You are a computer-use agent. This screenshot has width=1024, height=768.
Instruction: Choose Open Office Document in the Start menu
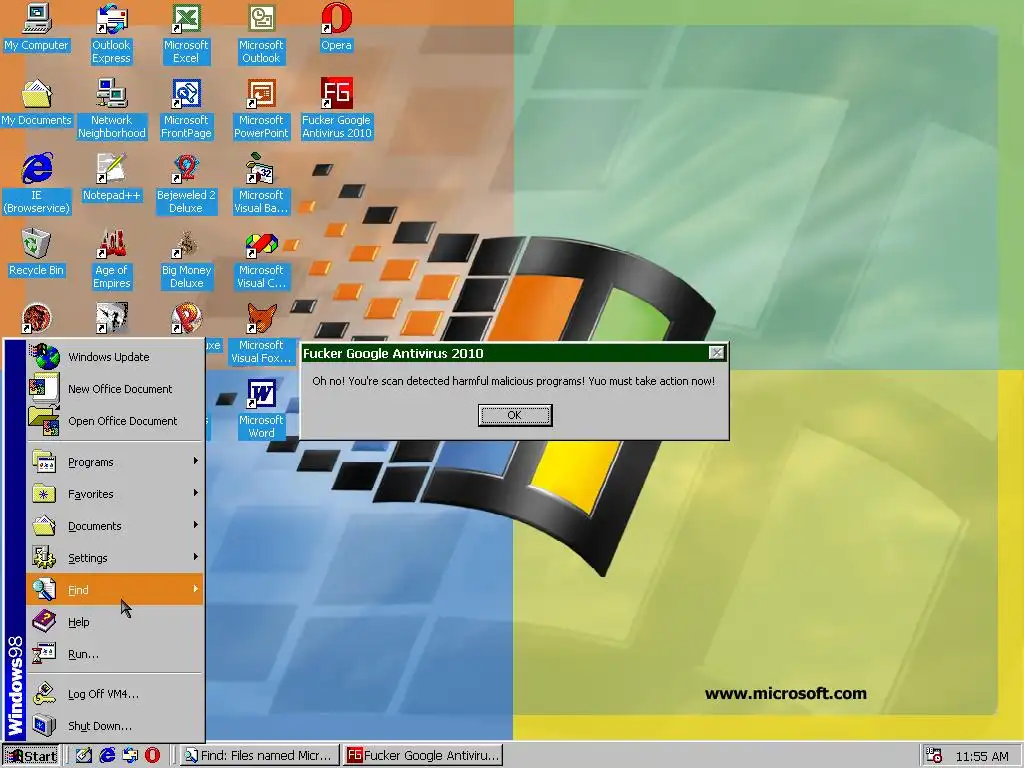(x=115, y=421)
